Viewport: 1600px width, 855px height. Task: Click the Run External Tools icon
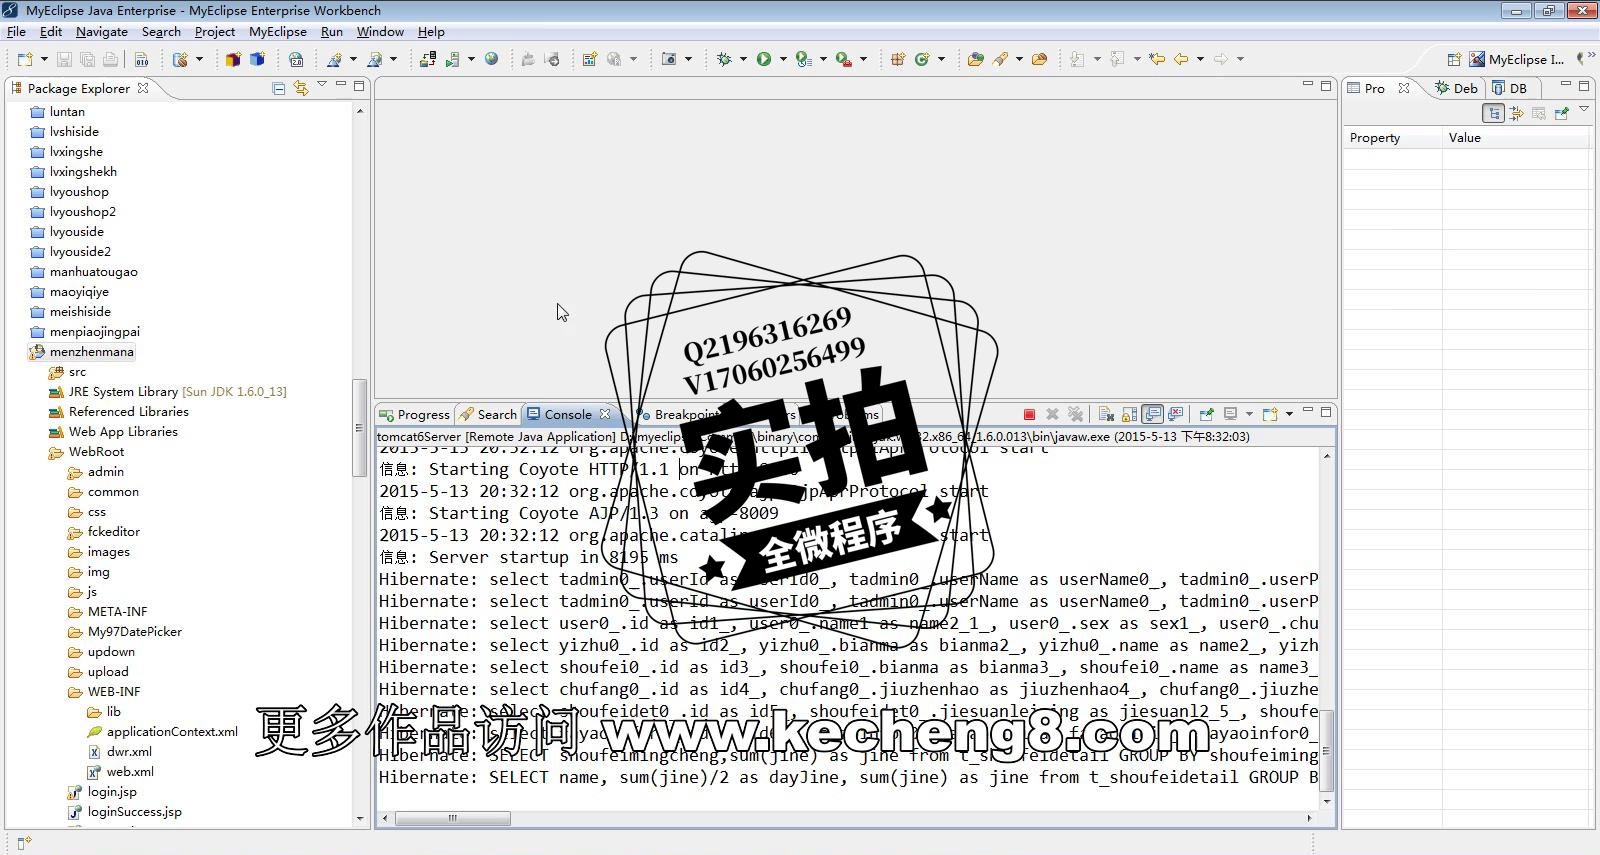point(844,59)
